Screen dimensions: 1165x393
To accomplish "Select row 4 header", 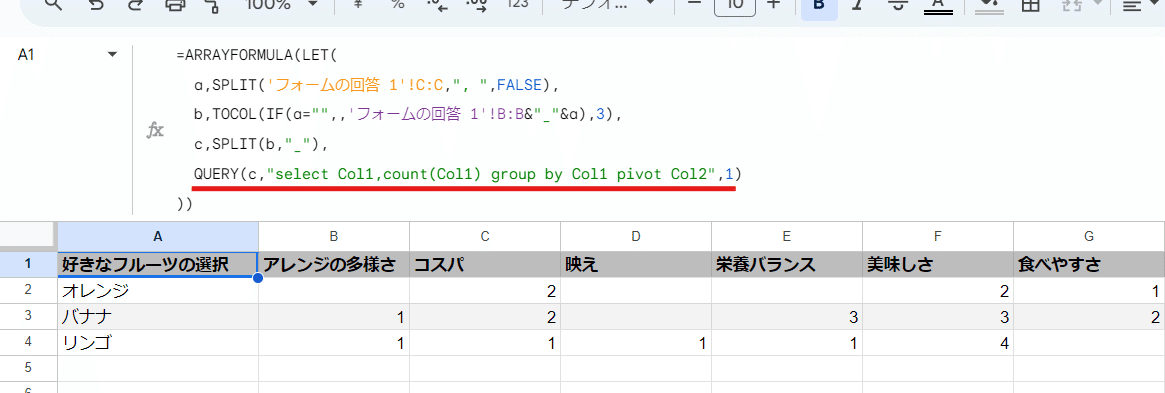I will (x=28, y=342).
